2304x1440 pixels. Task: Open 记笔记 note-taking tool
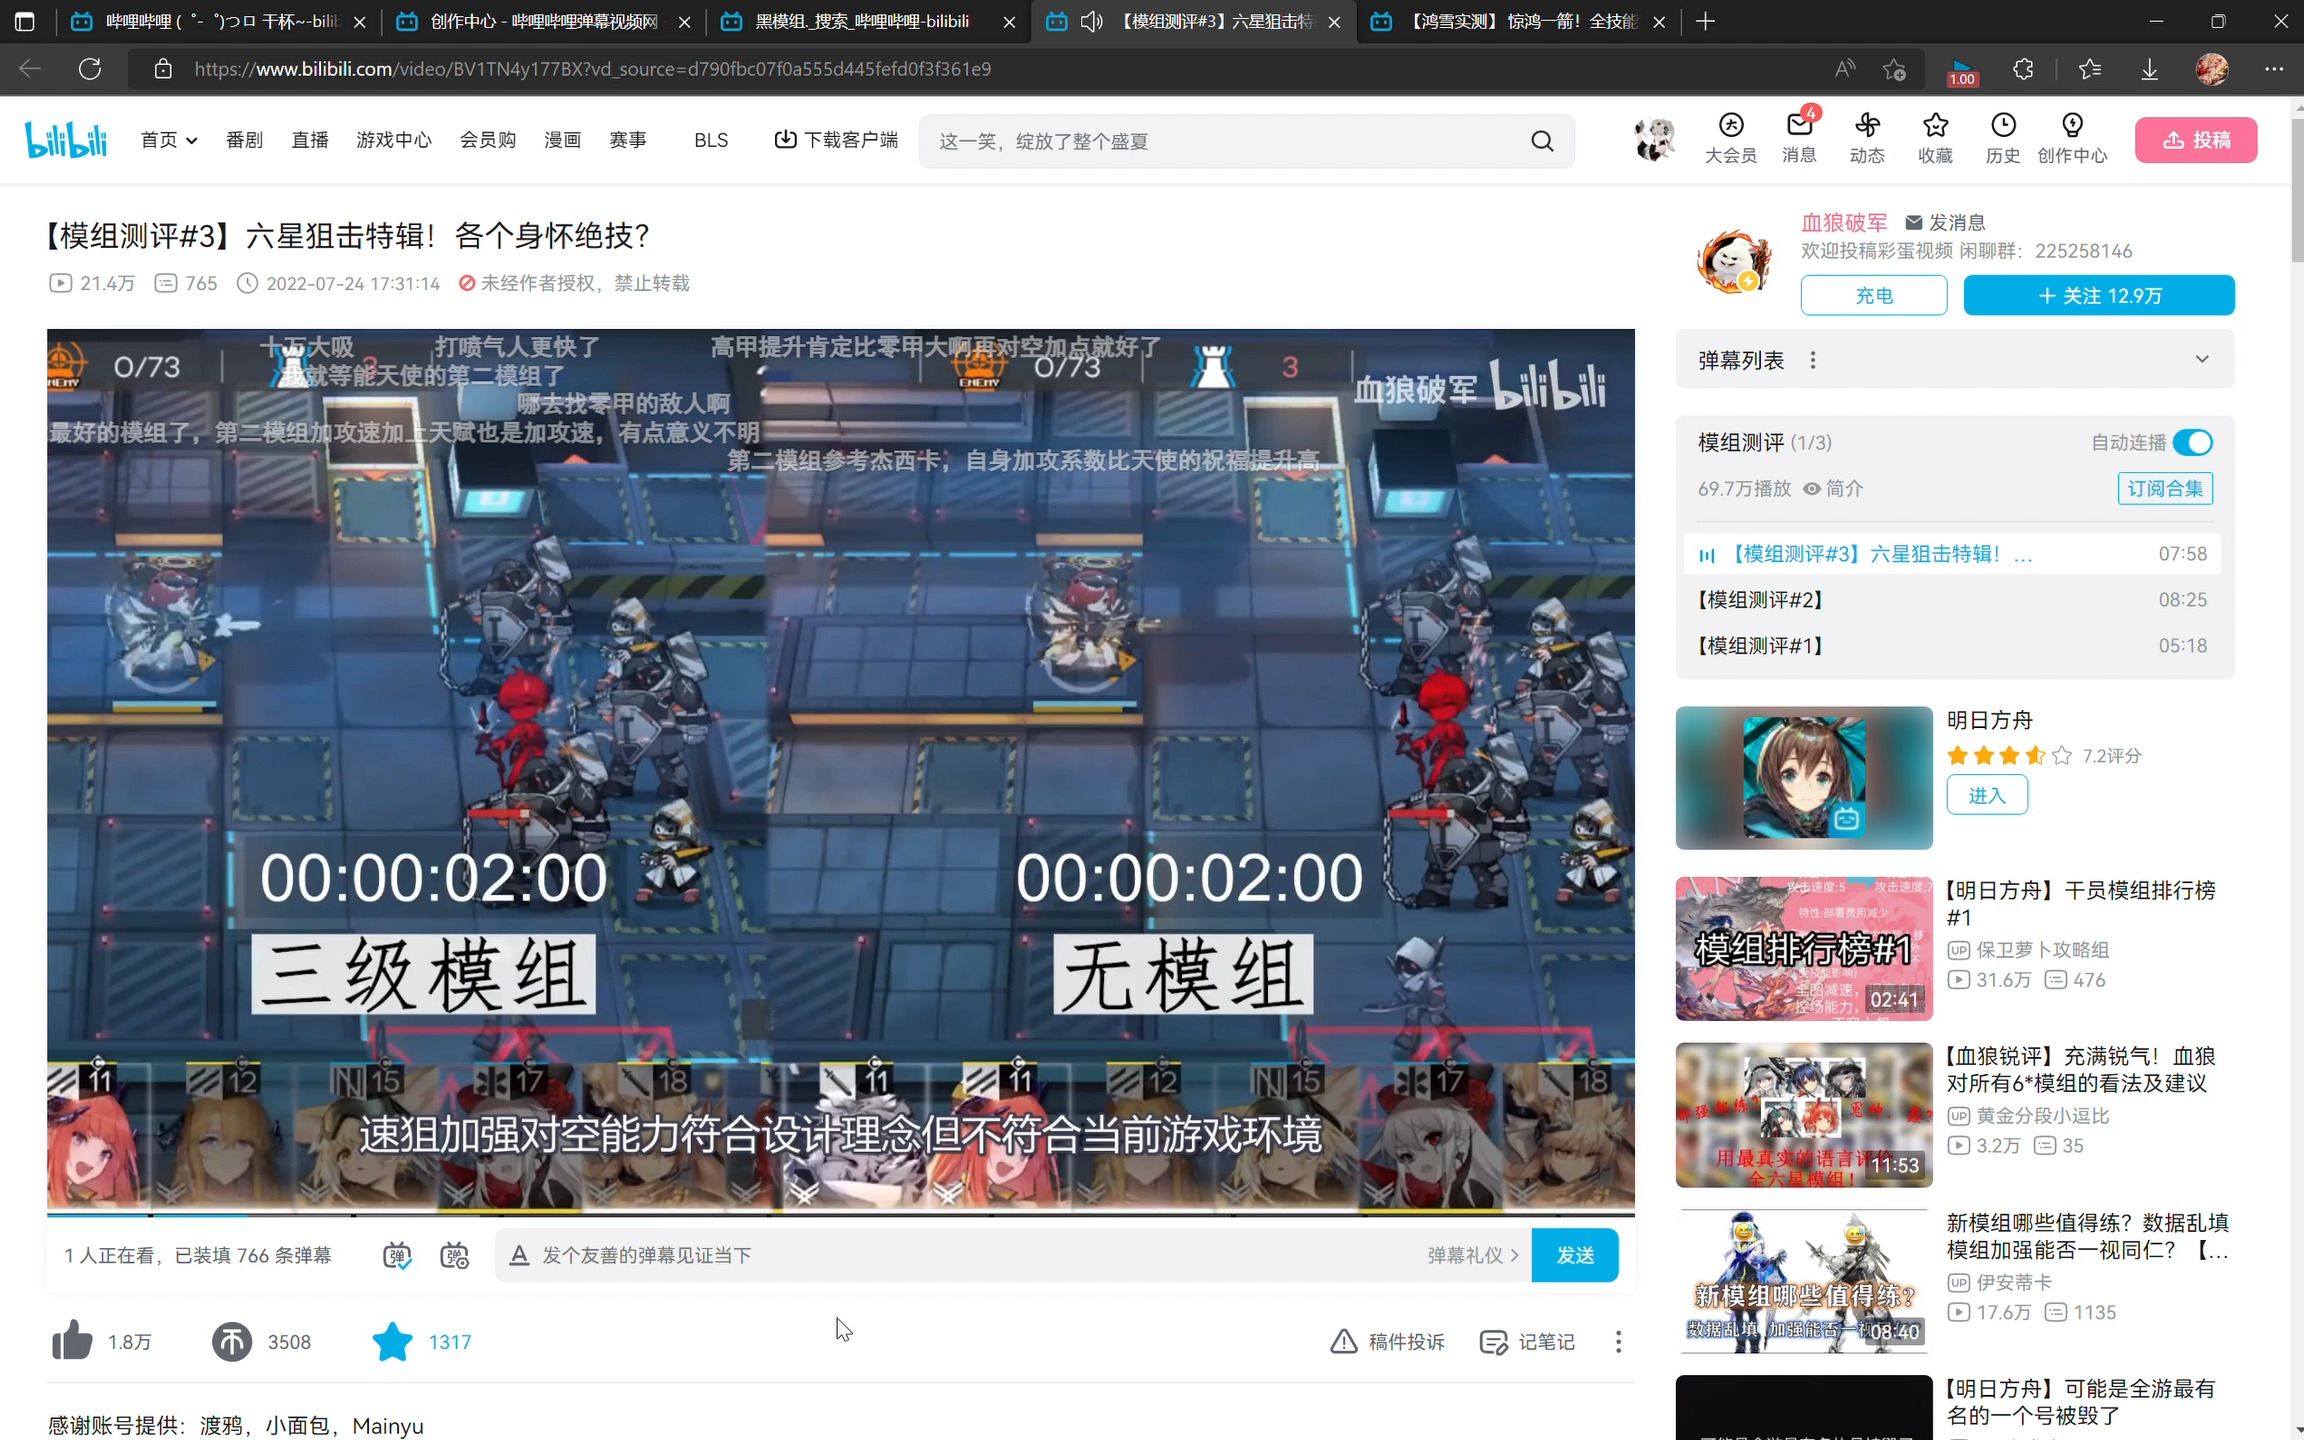tap(1526, 1341)
